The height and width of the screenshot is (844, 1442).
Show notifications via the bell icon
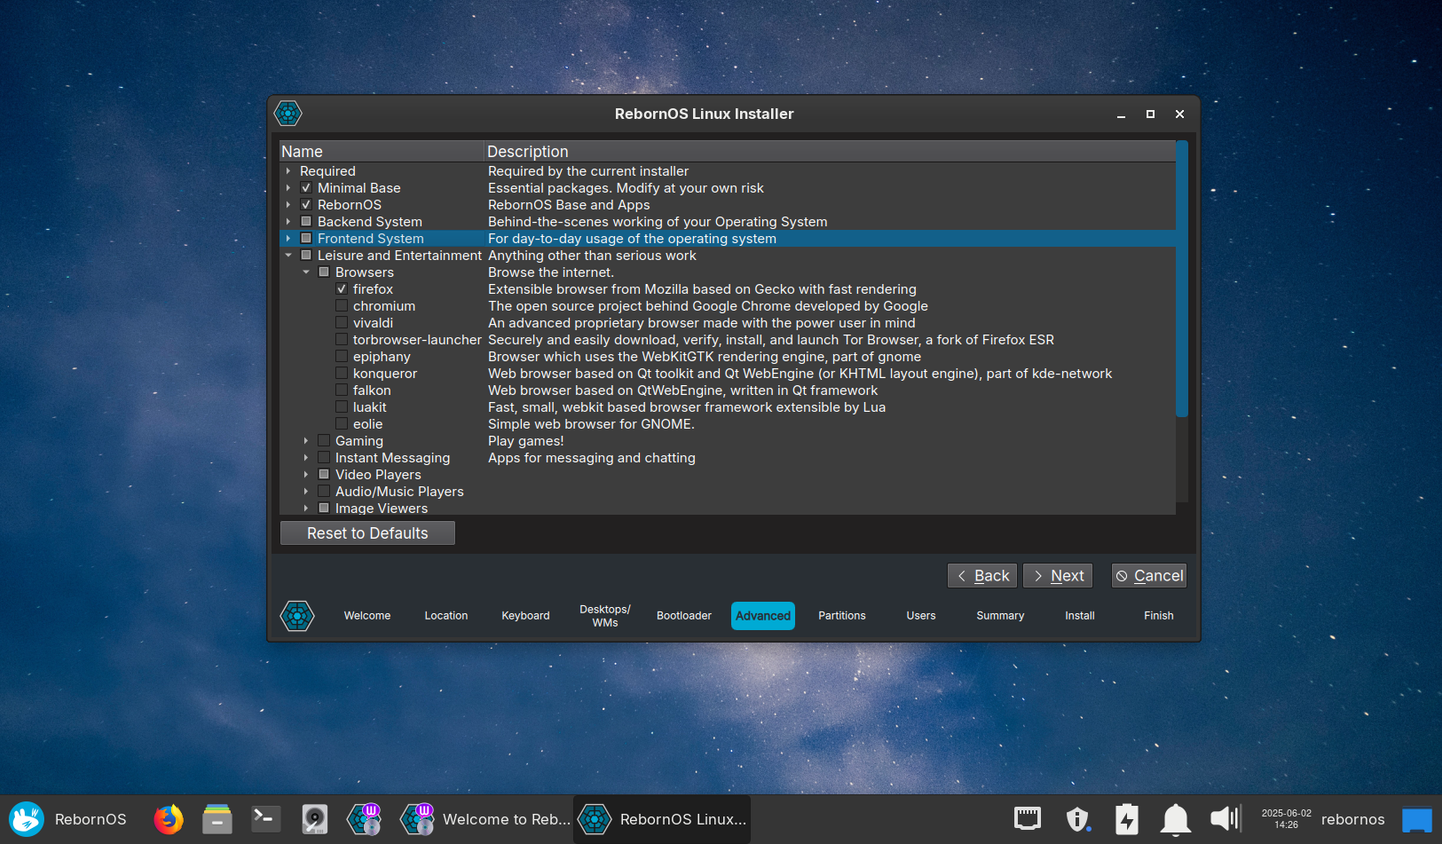point(1175,819)
